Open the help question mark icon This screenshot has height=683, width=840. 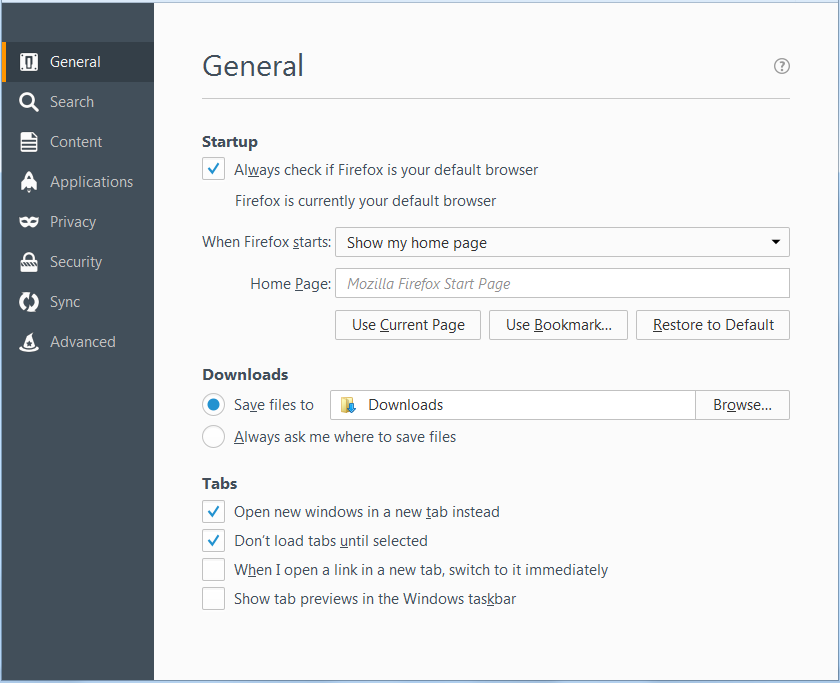pos(782,66)
